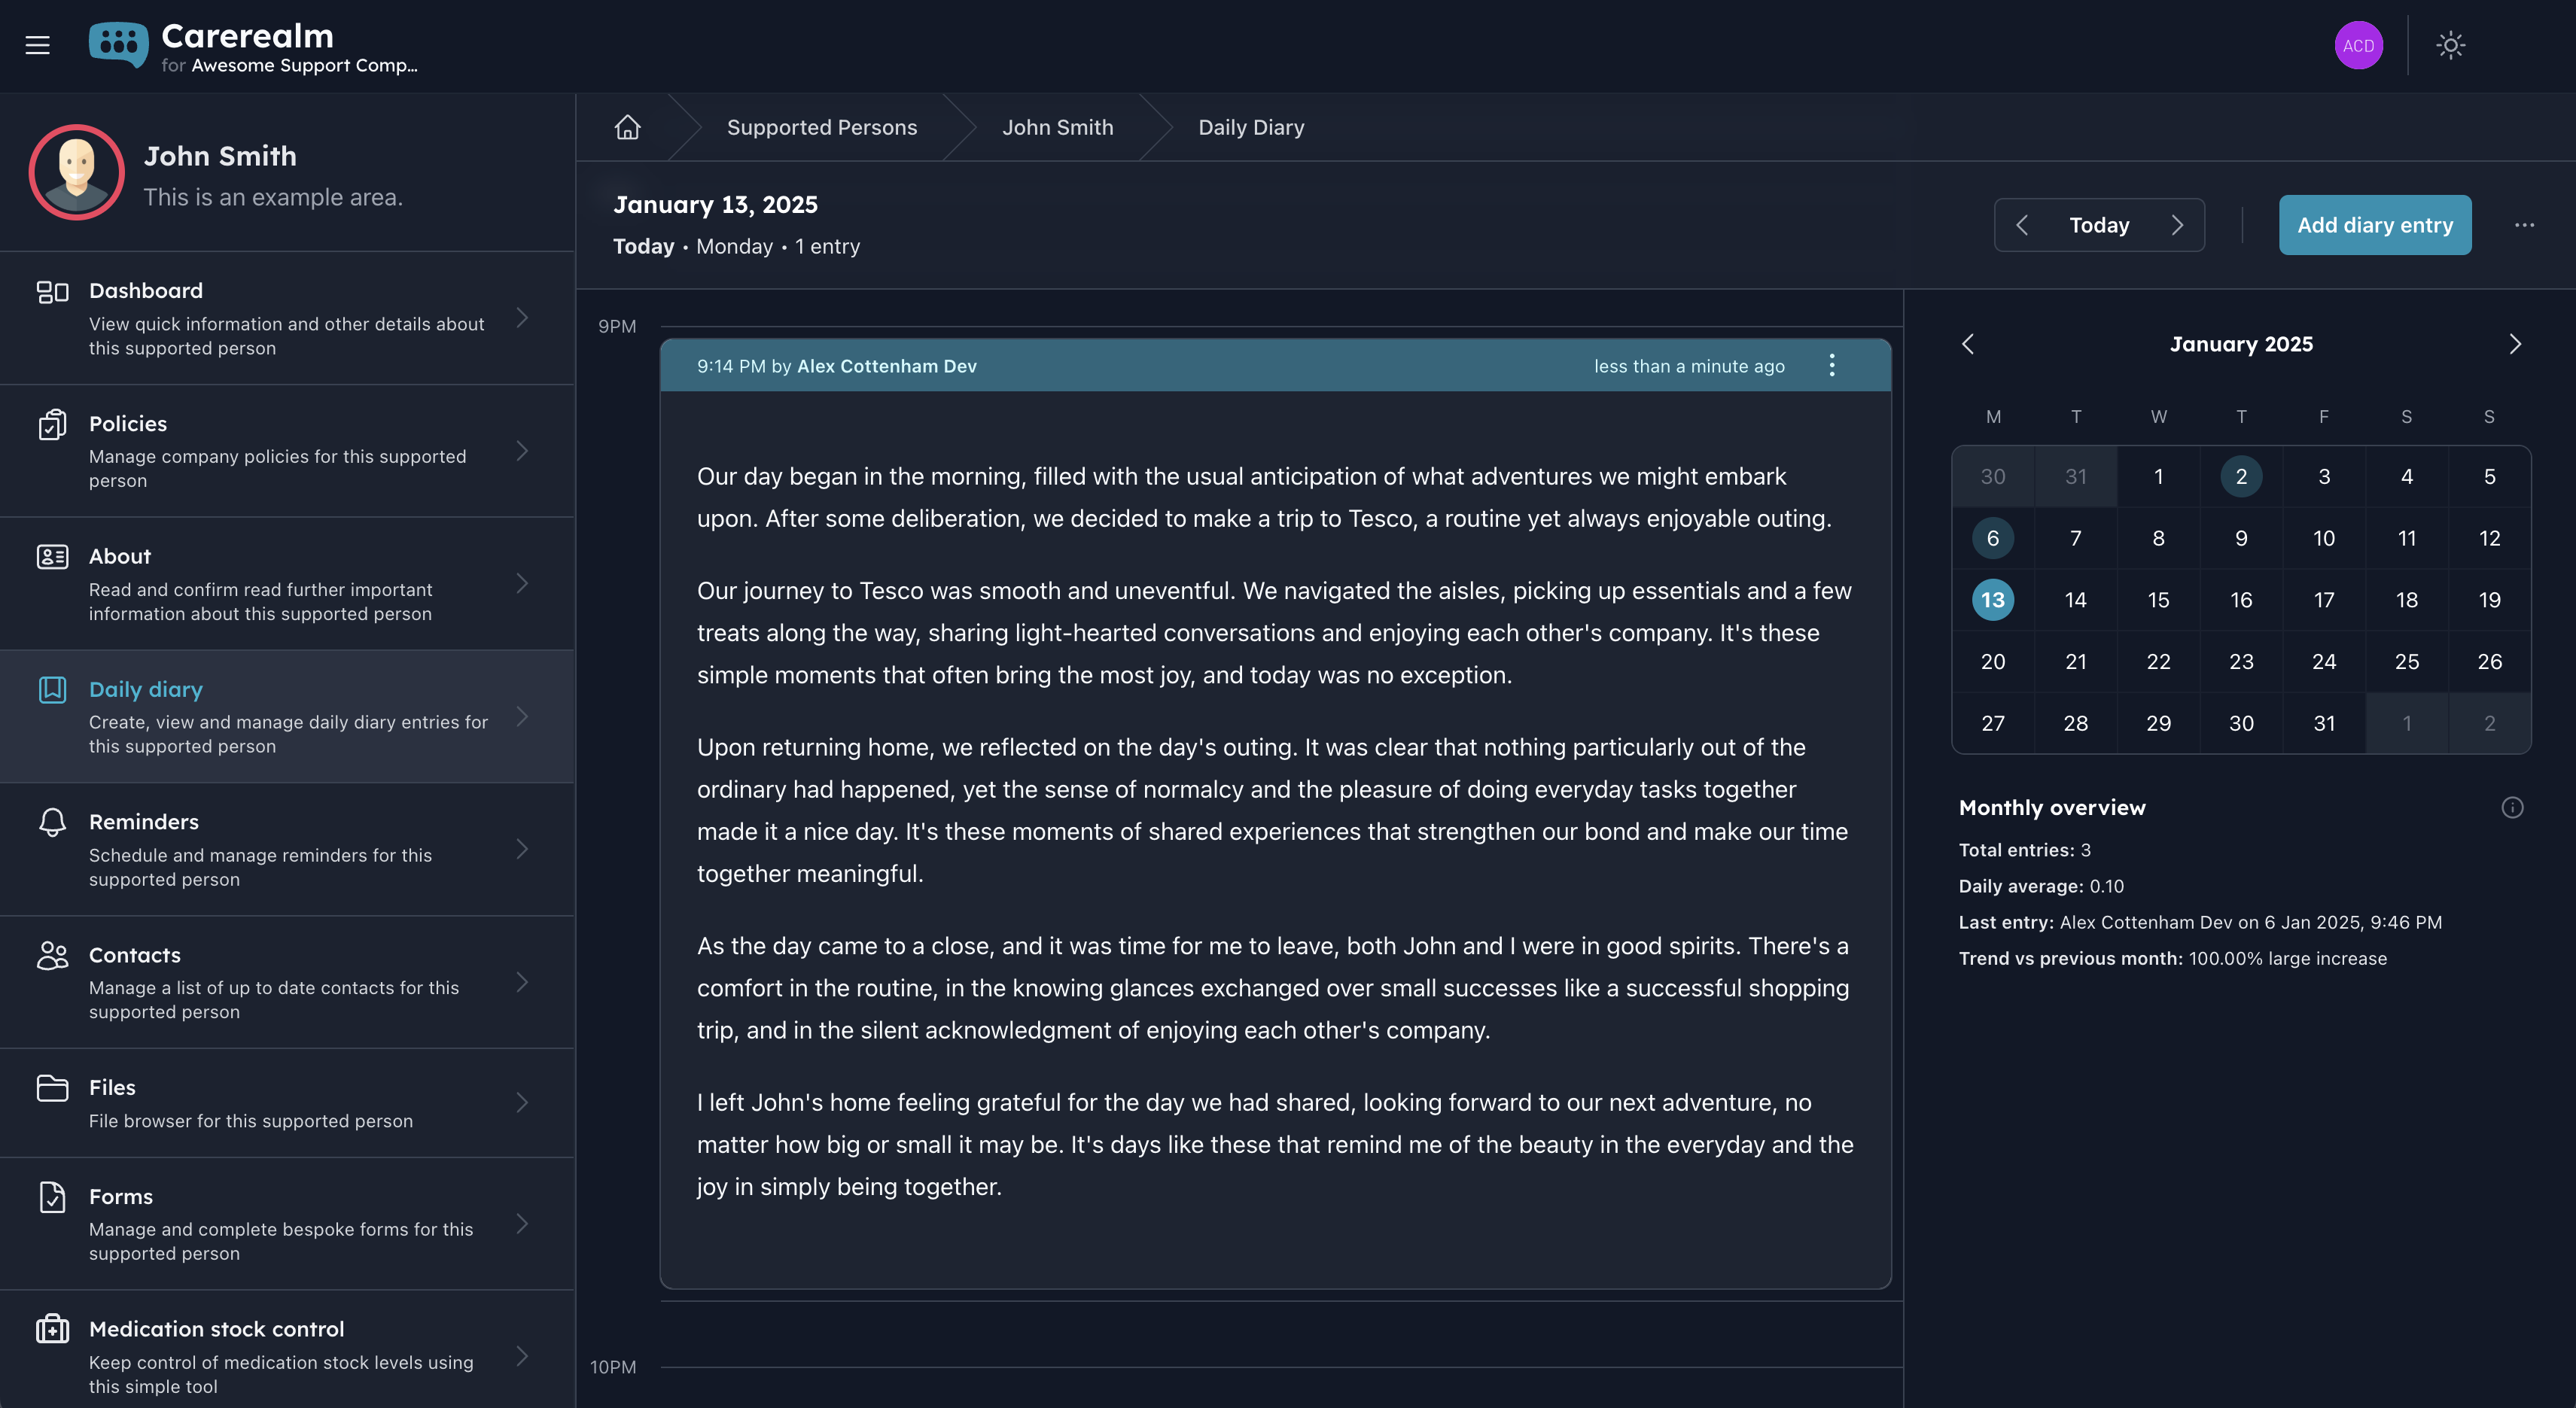2576x1408 pixels.
Task: Go to next month in calendar
Action: tap(2515, 344)
